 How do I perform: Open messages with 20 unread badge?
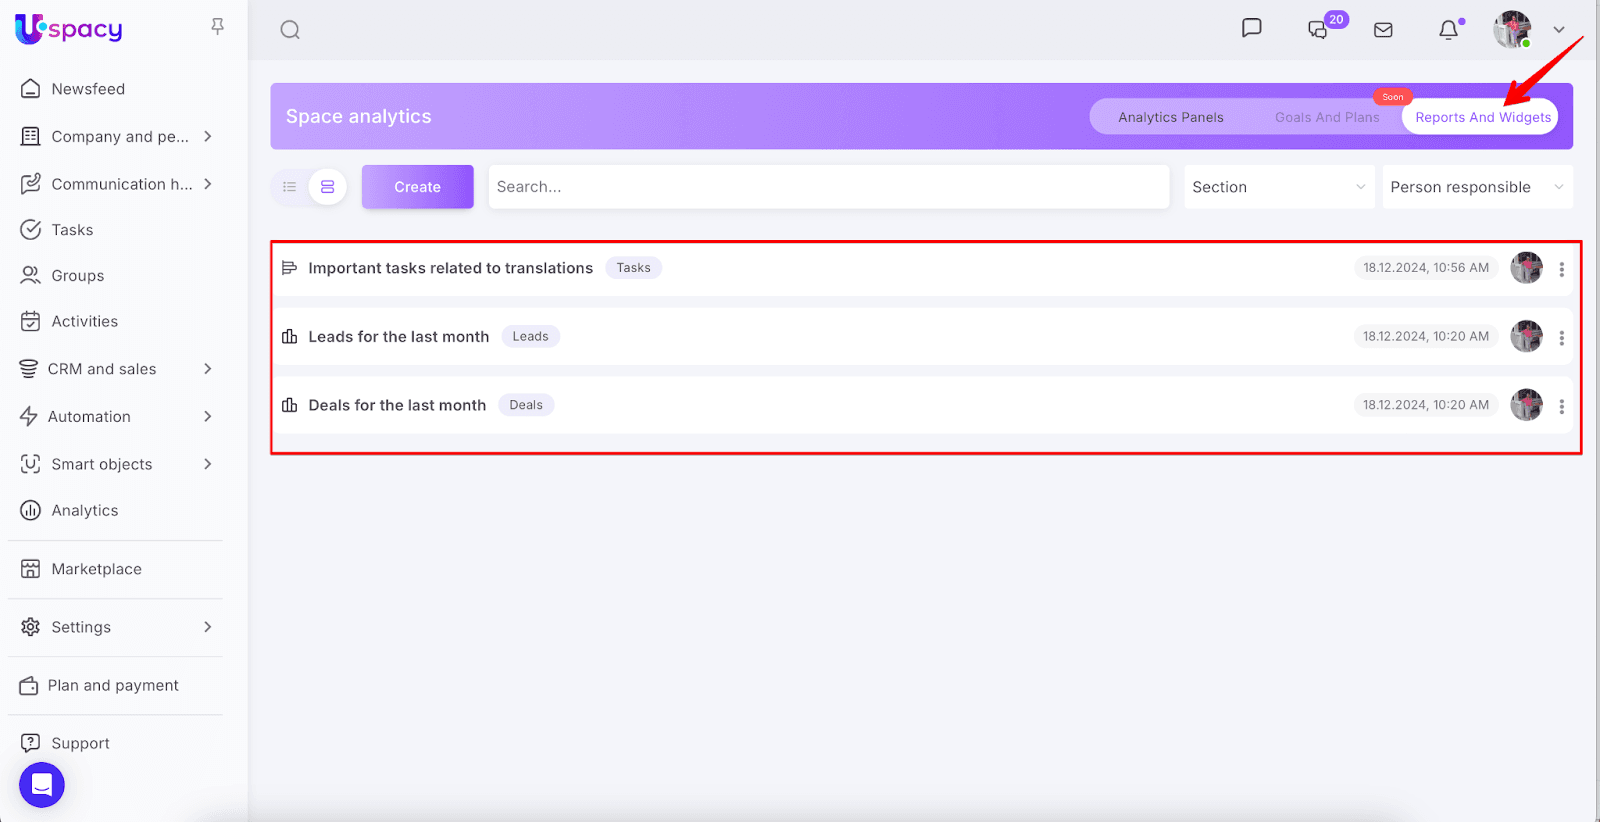pos(1319,30)
